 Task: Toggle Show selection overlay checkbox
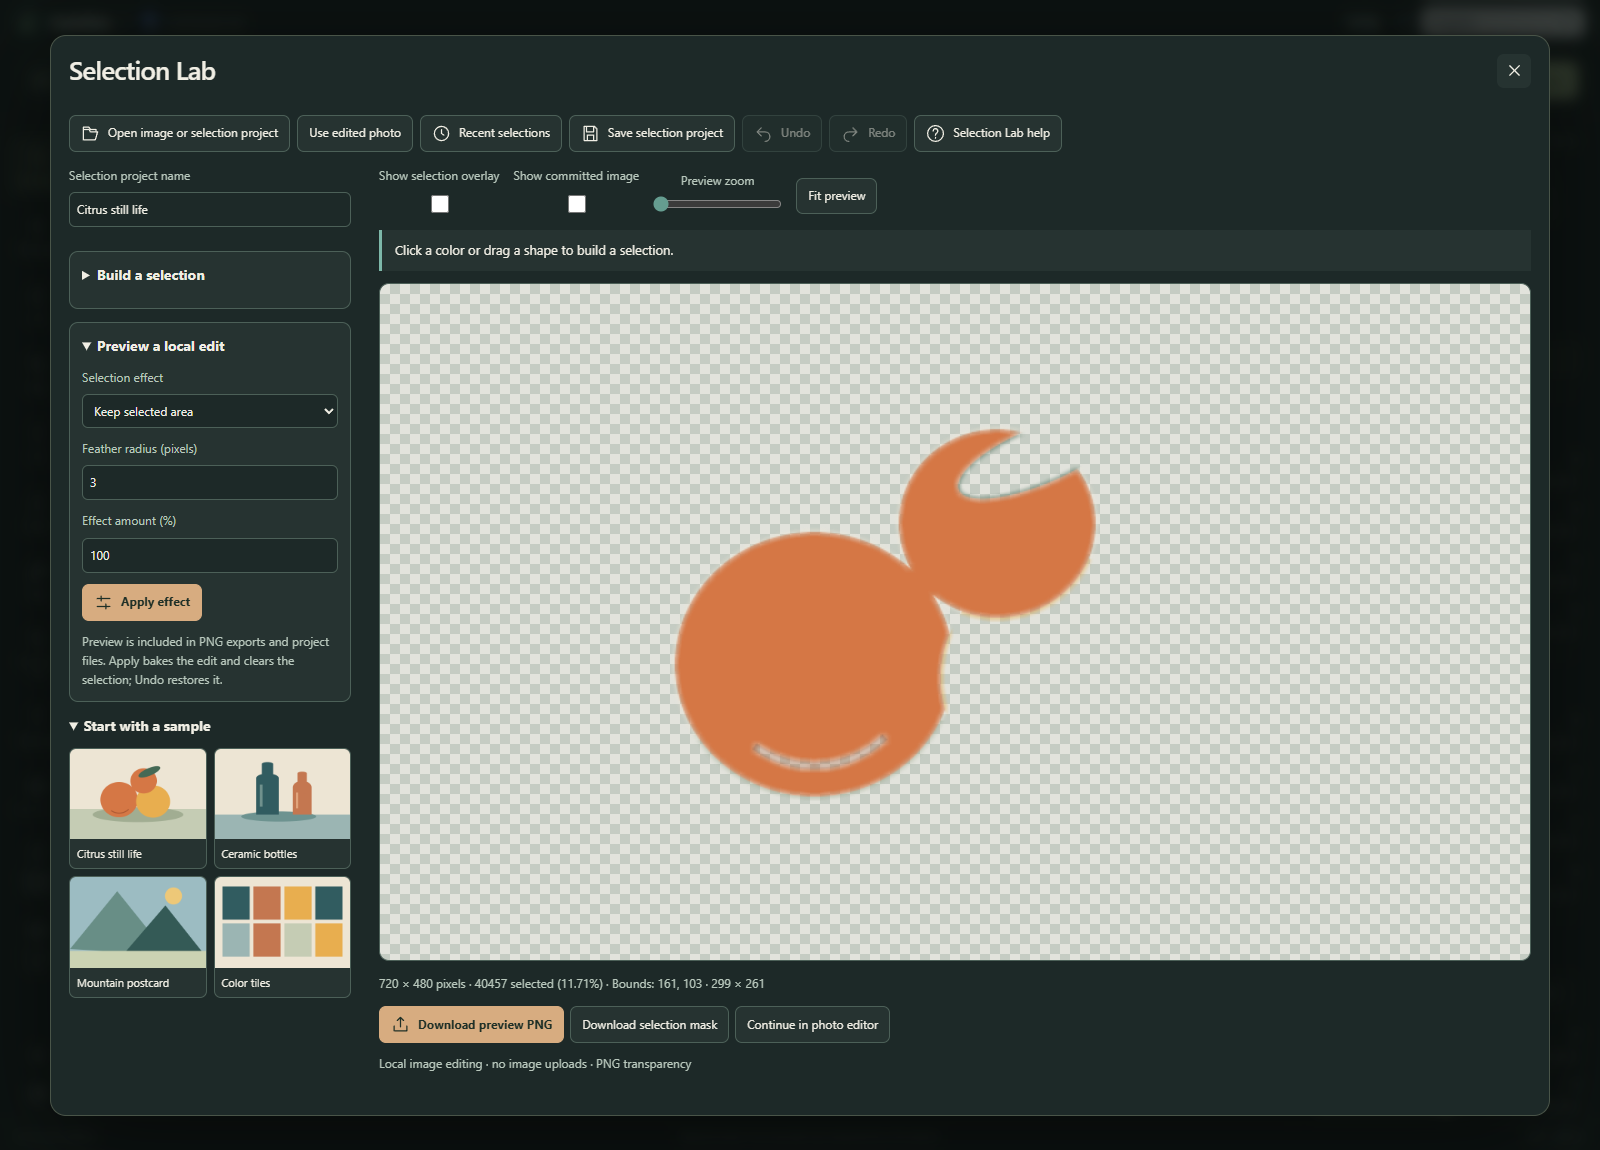click(440, 204)
